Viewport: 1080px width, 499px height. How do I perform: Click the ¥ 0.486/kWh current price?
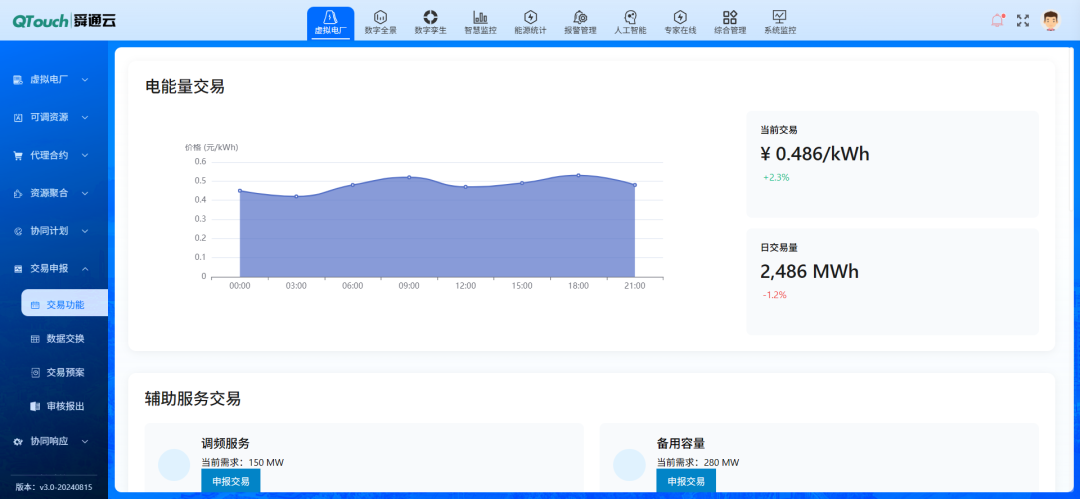tap(815, 154)
